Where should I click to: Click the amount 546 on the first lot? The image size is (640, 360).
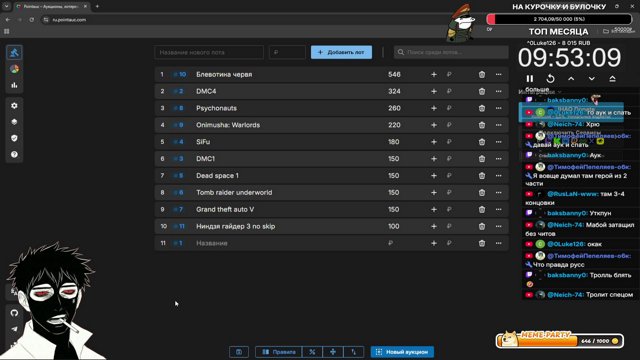394,75
